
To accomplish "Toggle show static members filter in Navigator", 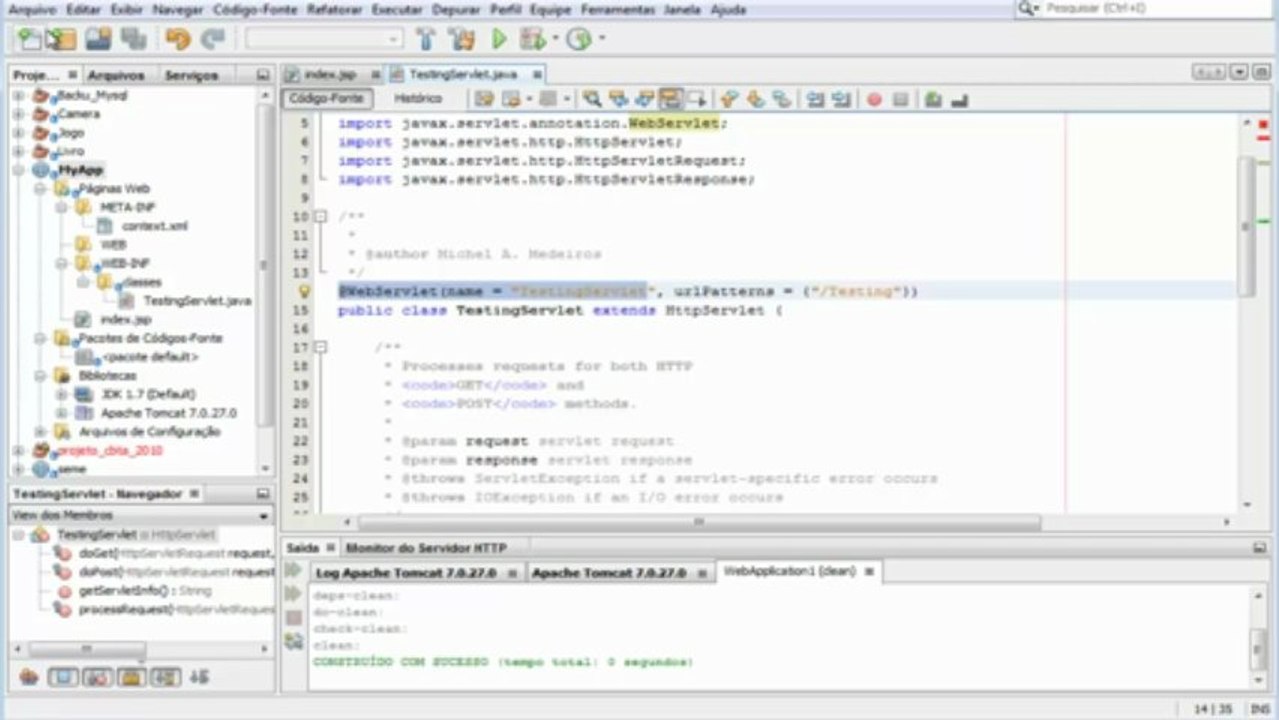I will pyautogui.click(x=97, y=677).
